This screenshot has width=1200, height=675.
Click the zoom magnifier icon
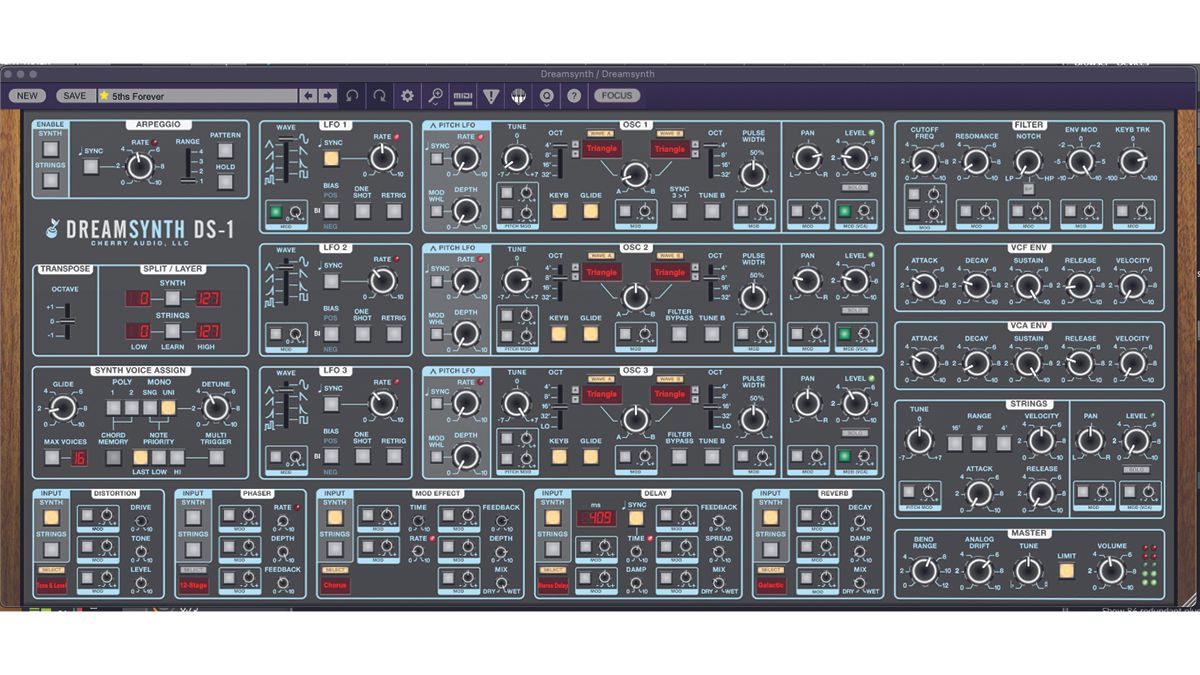click(436, 95)
